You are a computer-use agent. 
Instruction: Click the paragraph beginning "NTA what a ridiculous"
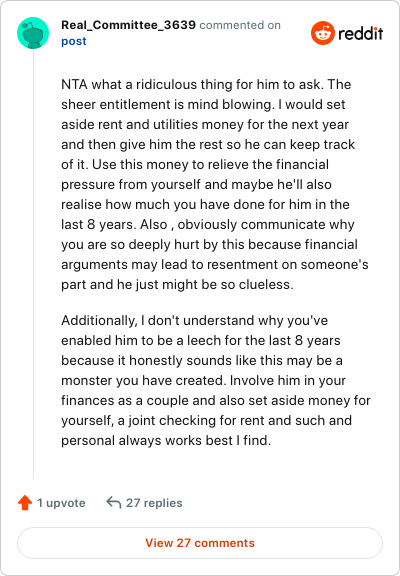215,184
